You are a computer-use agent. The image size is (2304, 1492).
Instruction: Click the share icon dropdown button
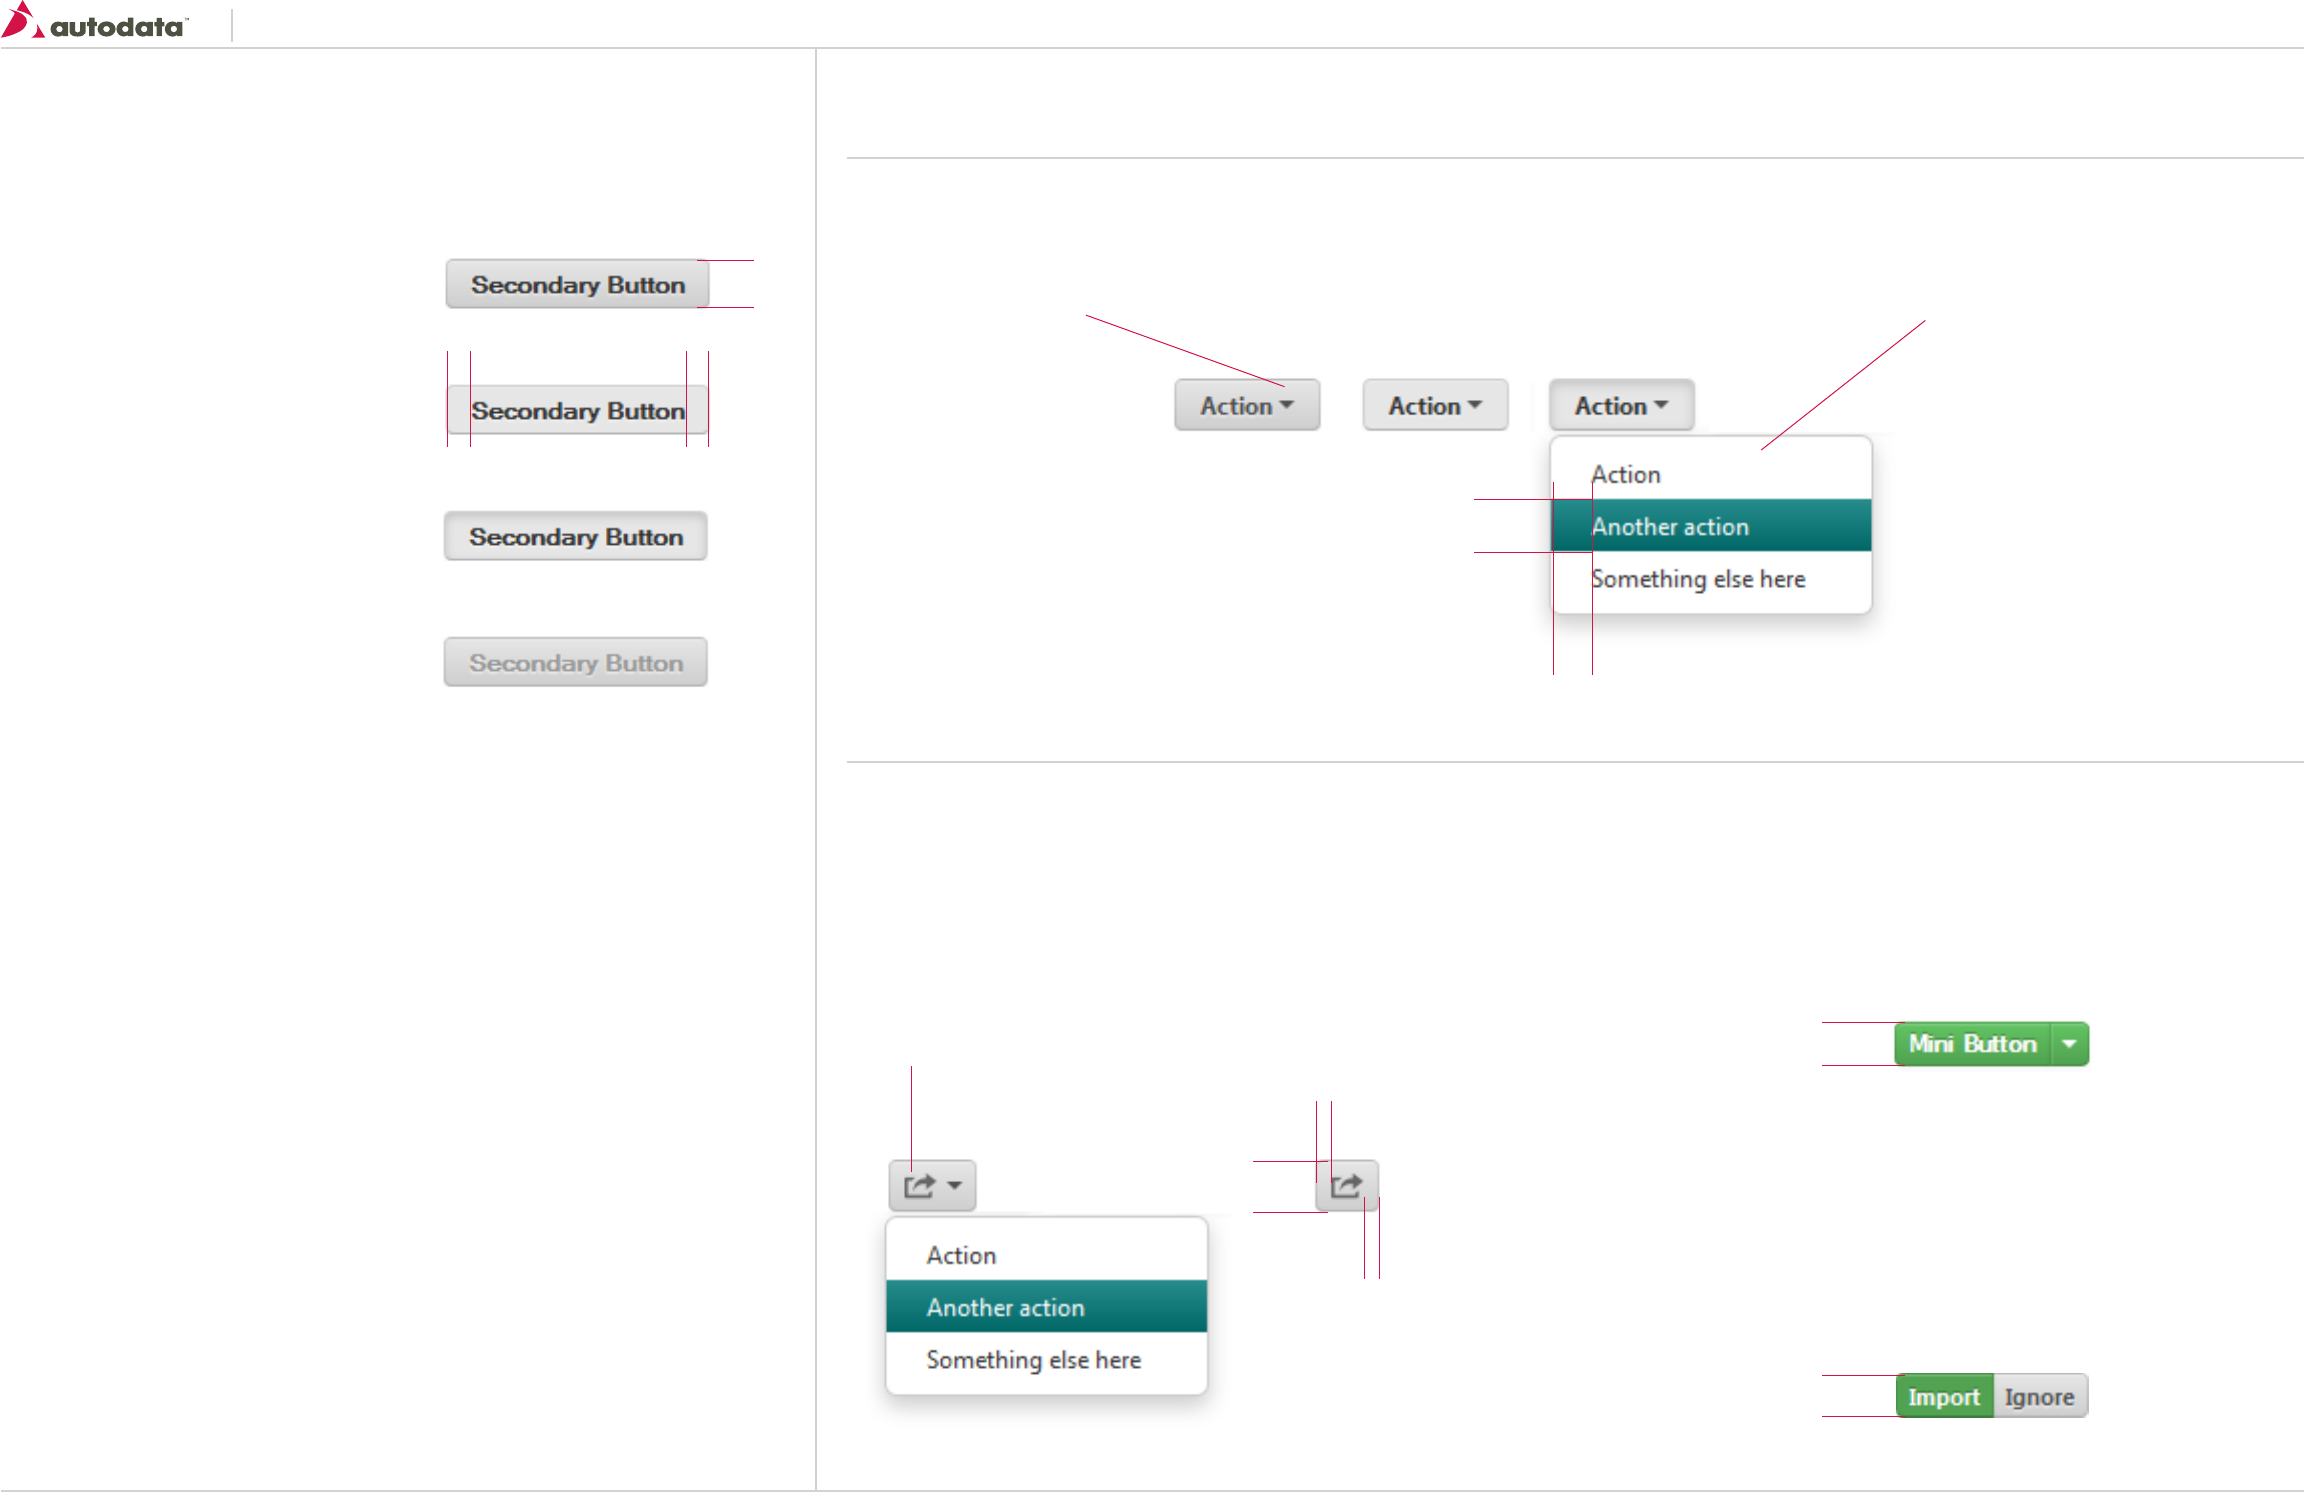932,1186
